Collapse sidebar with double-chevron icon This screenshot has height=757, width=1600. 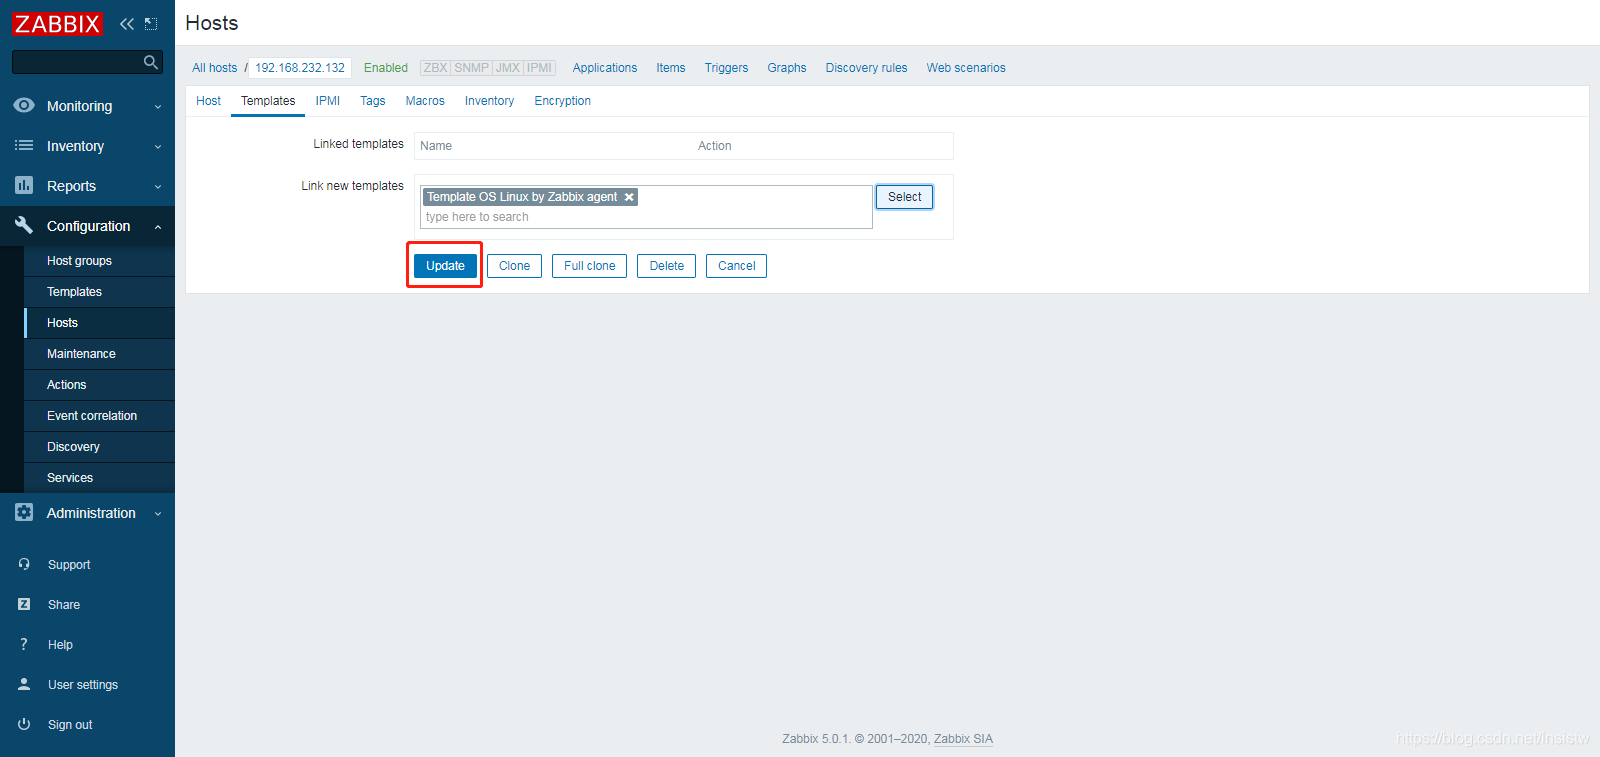(127, 24)
